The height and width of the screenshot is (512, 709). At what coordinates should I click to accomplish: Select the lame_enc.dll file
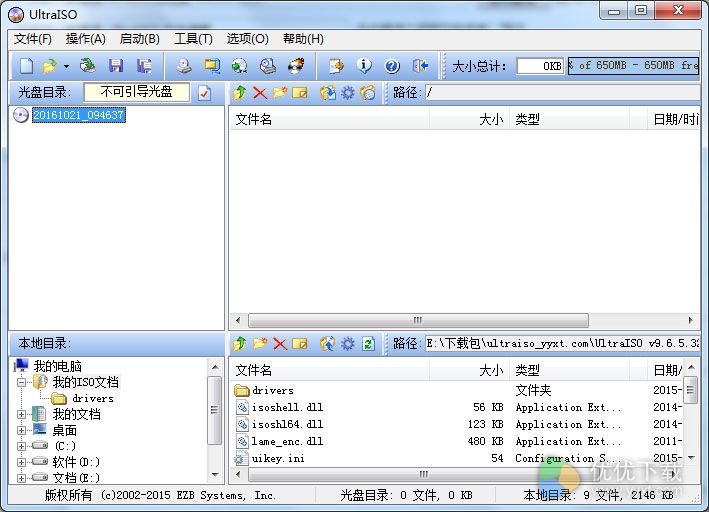click(288, 441)
